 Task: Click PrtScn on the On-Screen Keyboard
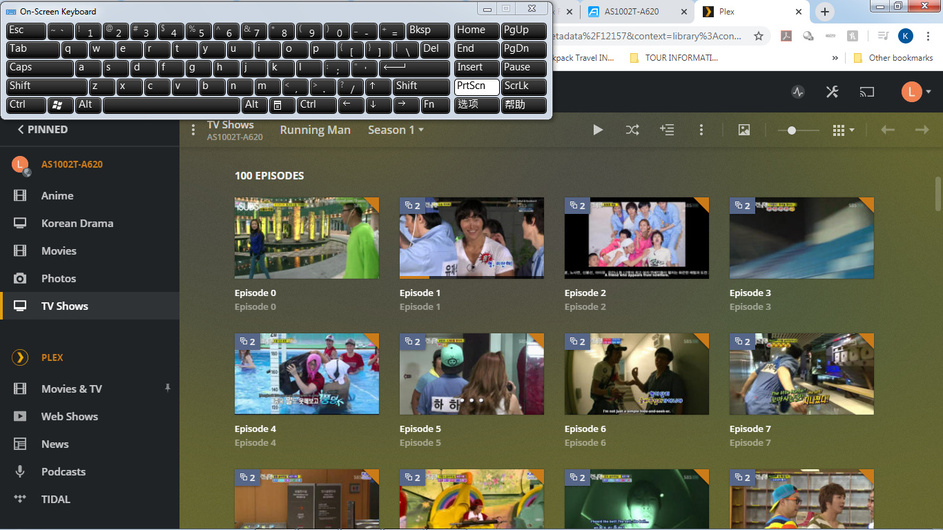(x=476, y=86)
